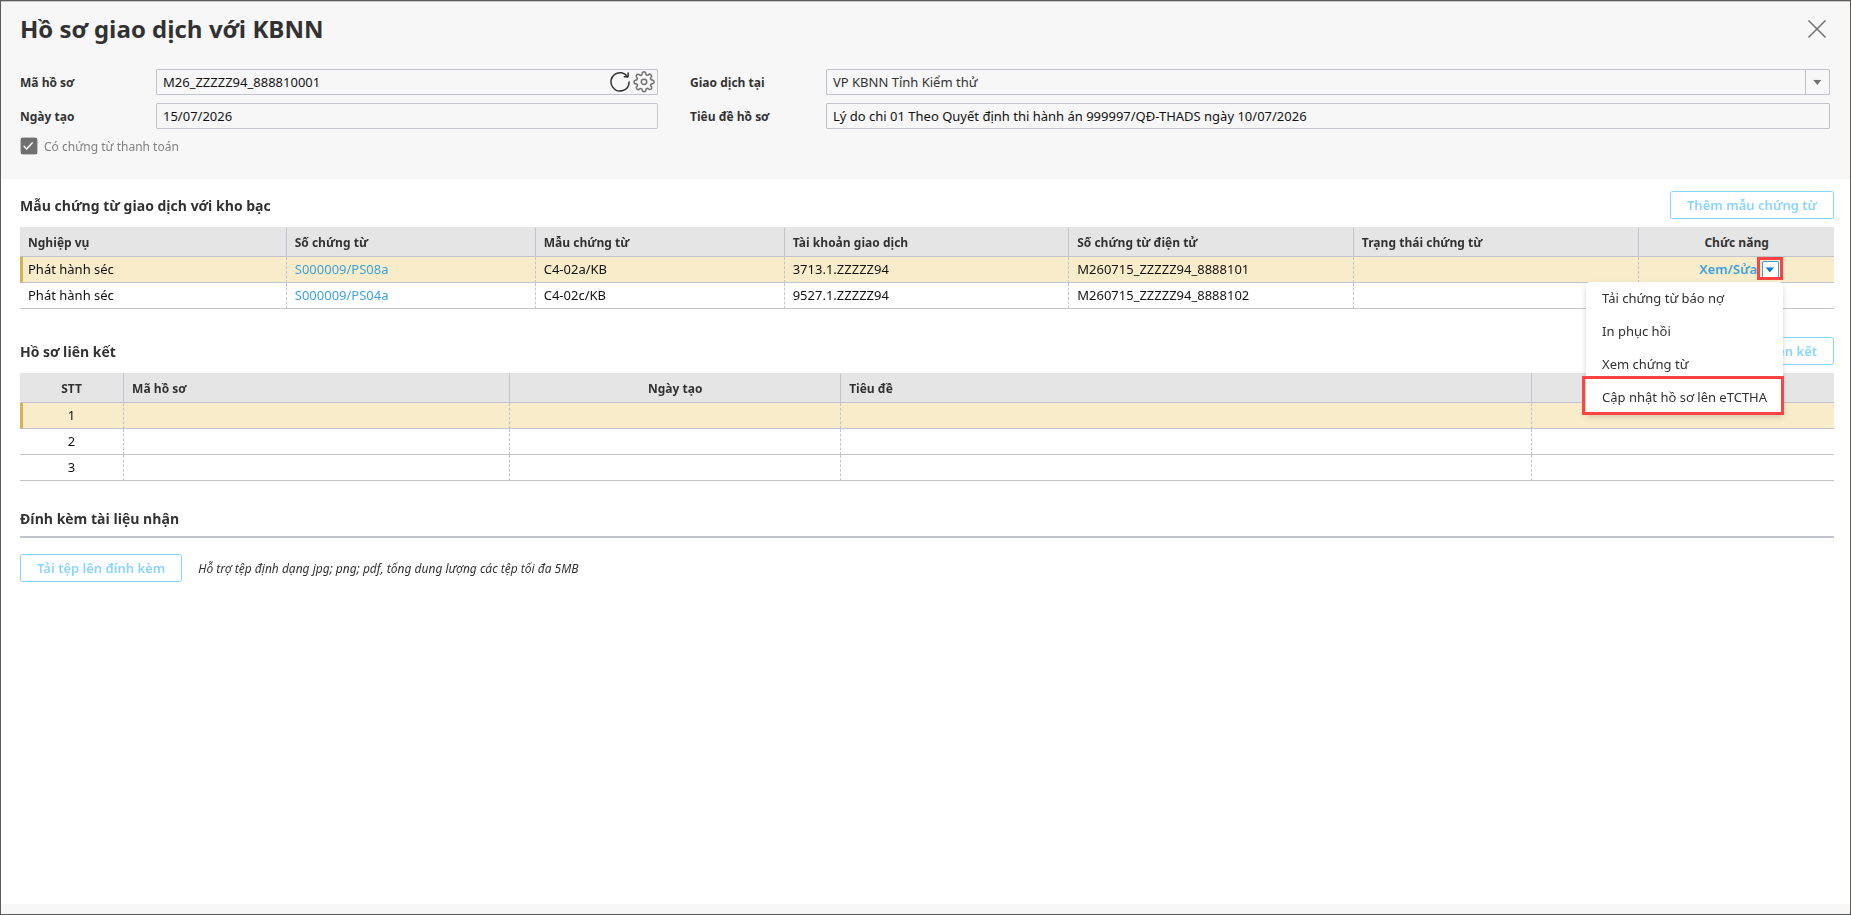1851x915 pixels.
Task: Click the Tiêu đề hồ sơ text field
Action: [1327, 116]
